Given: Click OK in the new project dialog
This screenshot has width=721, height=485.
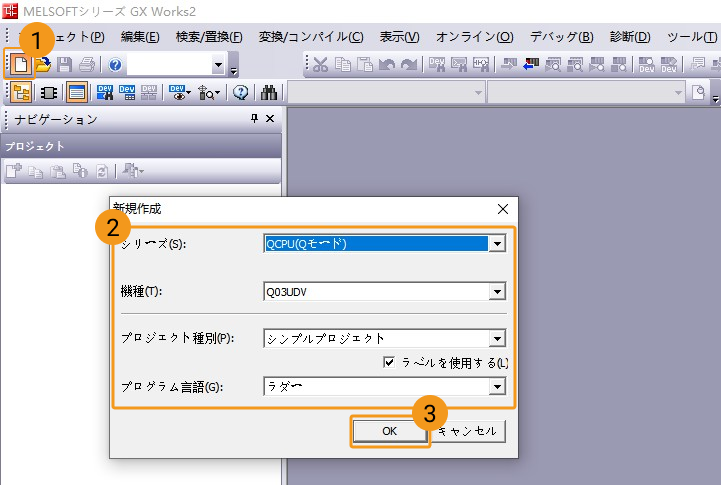Looking at the screenshot, I should coord(389,431).
